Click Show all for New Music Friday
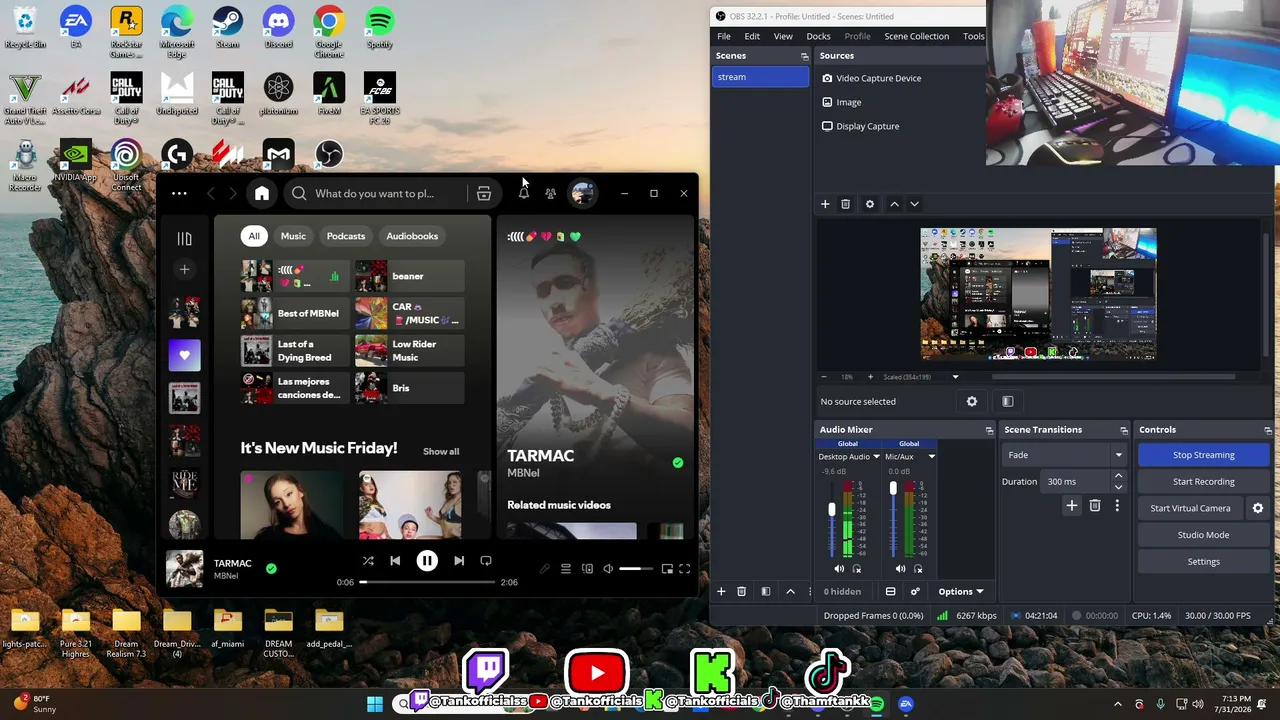This screenshot has height=720, width=1280. pyautogui.click(x=441, y=451)
